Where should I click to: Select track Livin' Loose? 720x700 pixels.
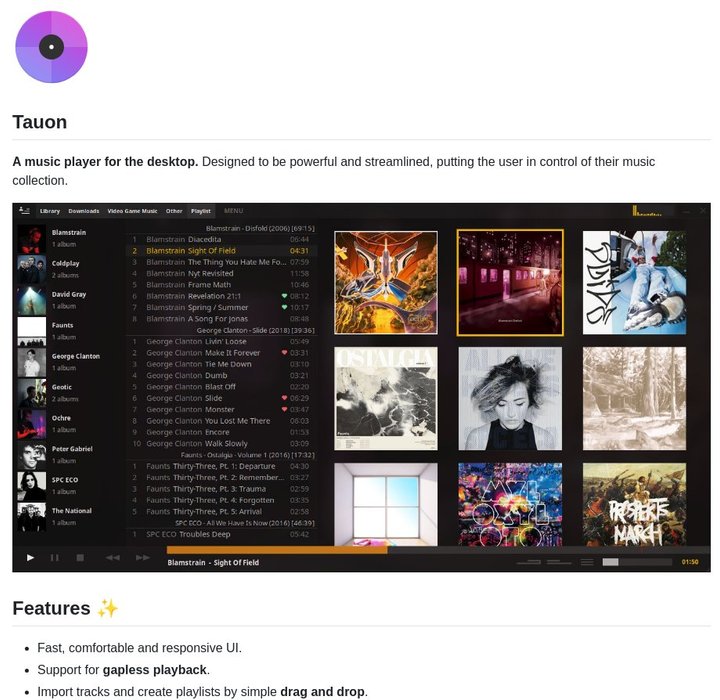(x=221, y=341)
